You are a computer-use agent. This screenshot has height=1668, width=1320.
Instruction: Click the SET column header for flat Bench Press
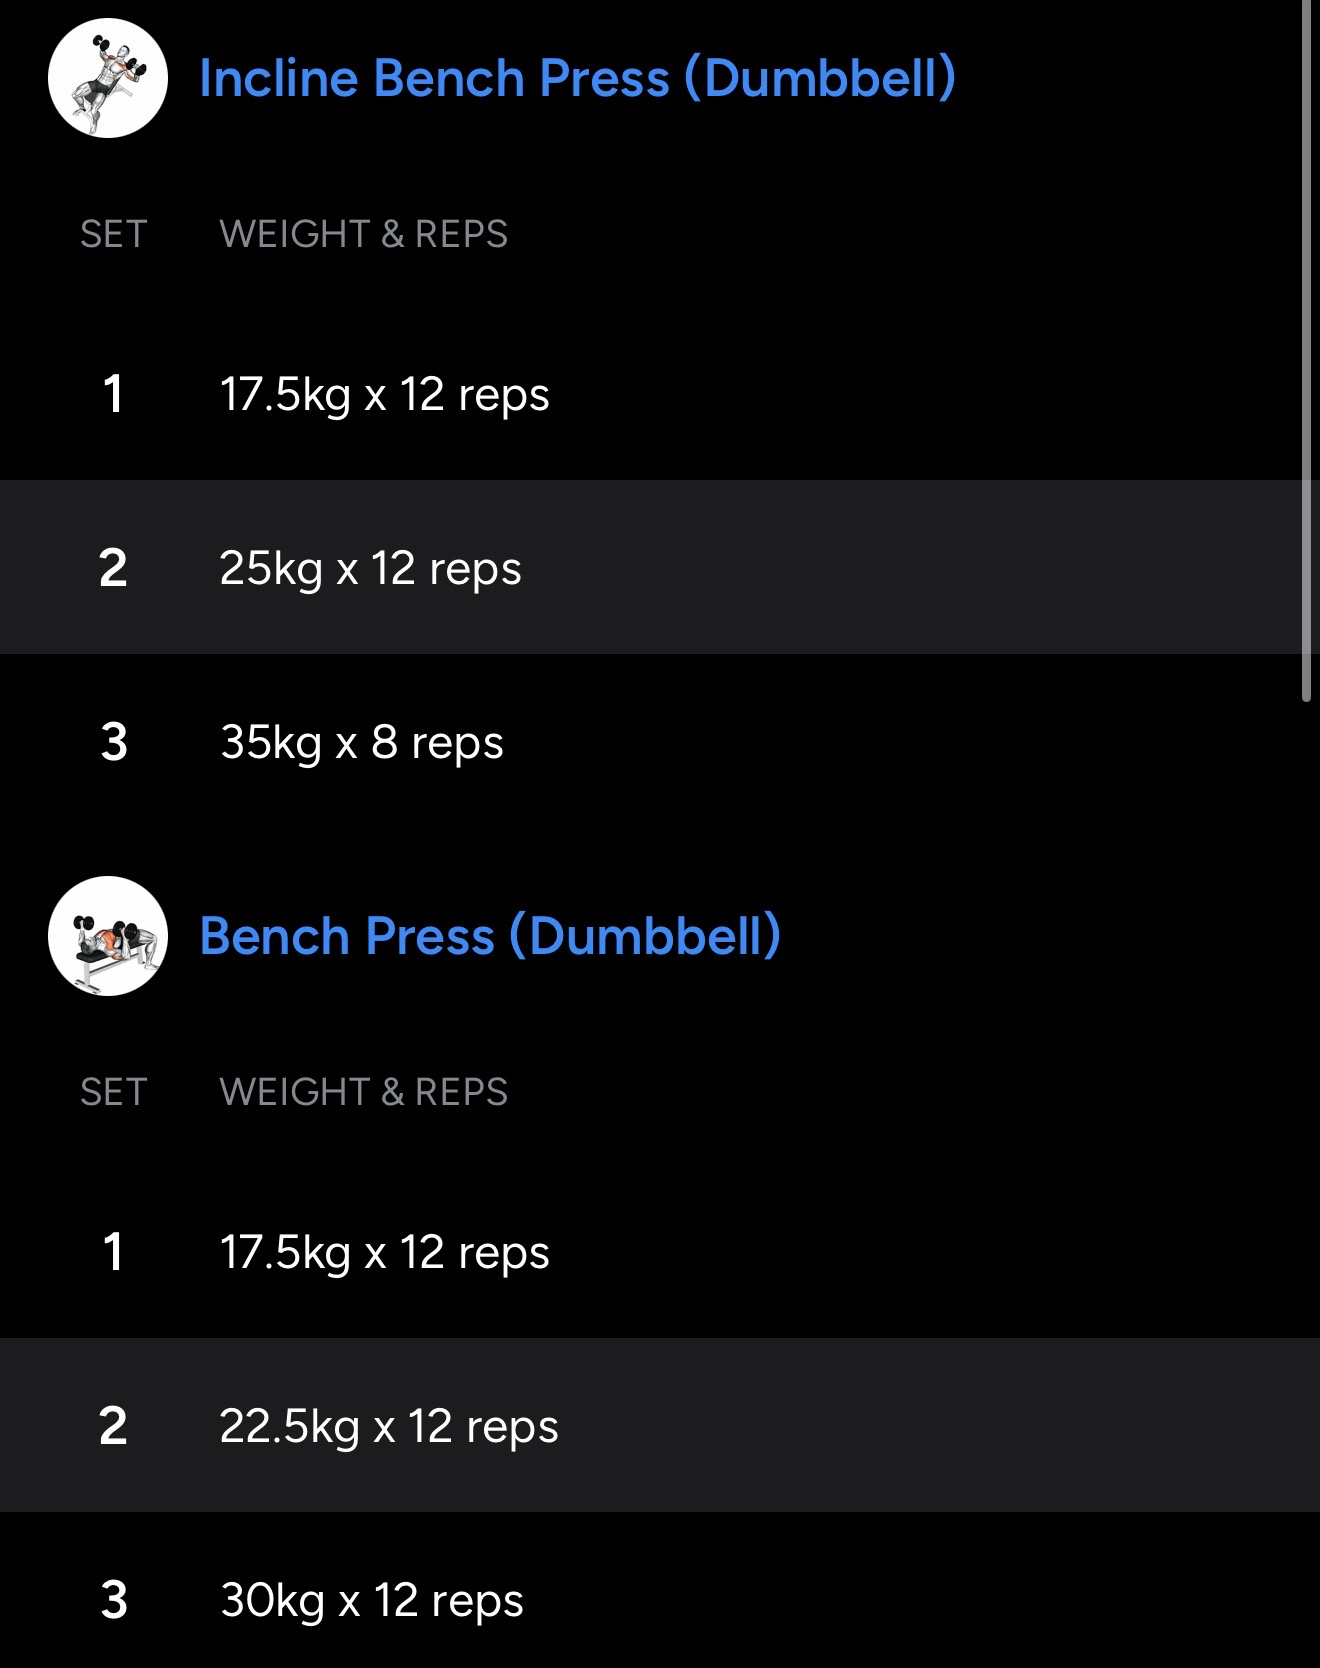point(114,1092)
